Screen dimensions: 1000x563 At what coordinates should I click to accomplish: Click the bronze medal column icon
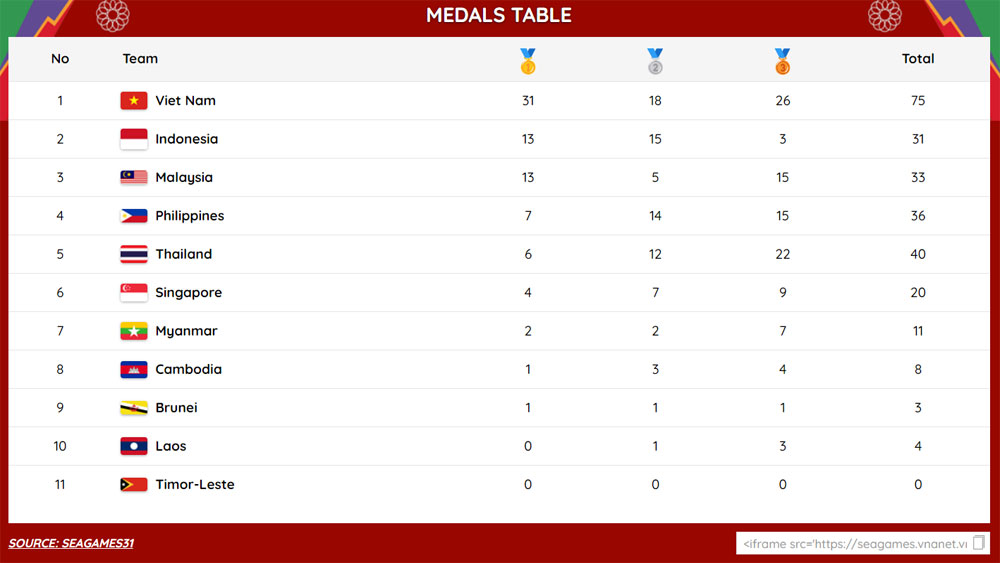pos(783,61)
